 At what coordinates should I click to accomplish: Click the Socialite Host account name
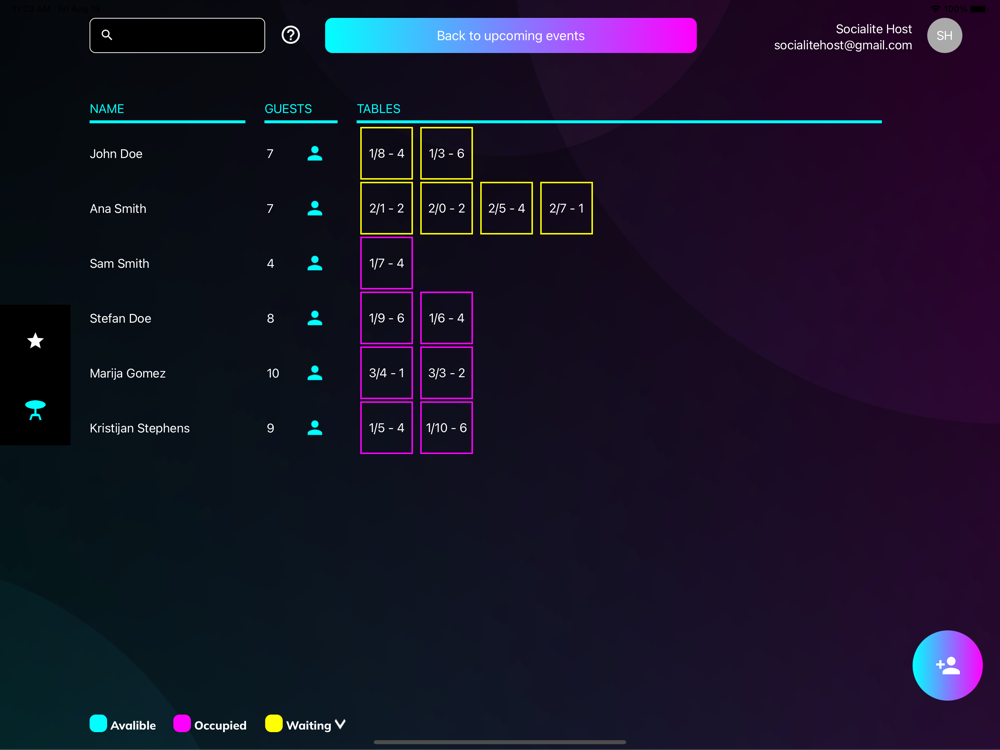pyautogui.click(x=874, y=29)
